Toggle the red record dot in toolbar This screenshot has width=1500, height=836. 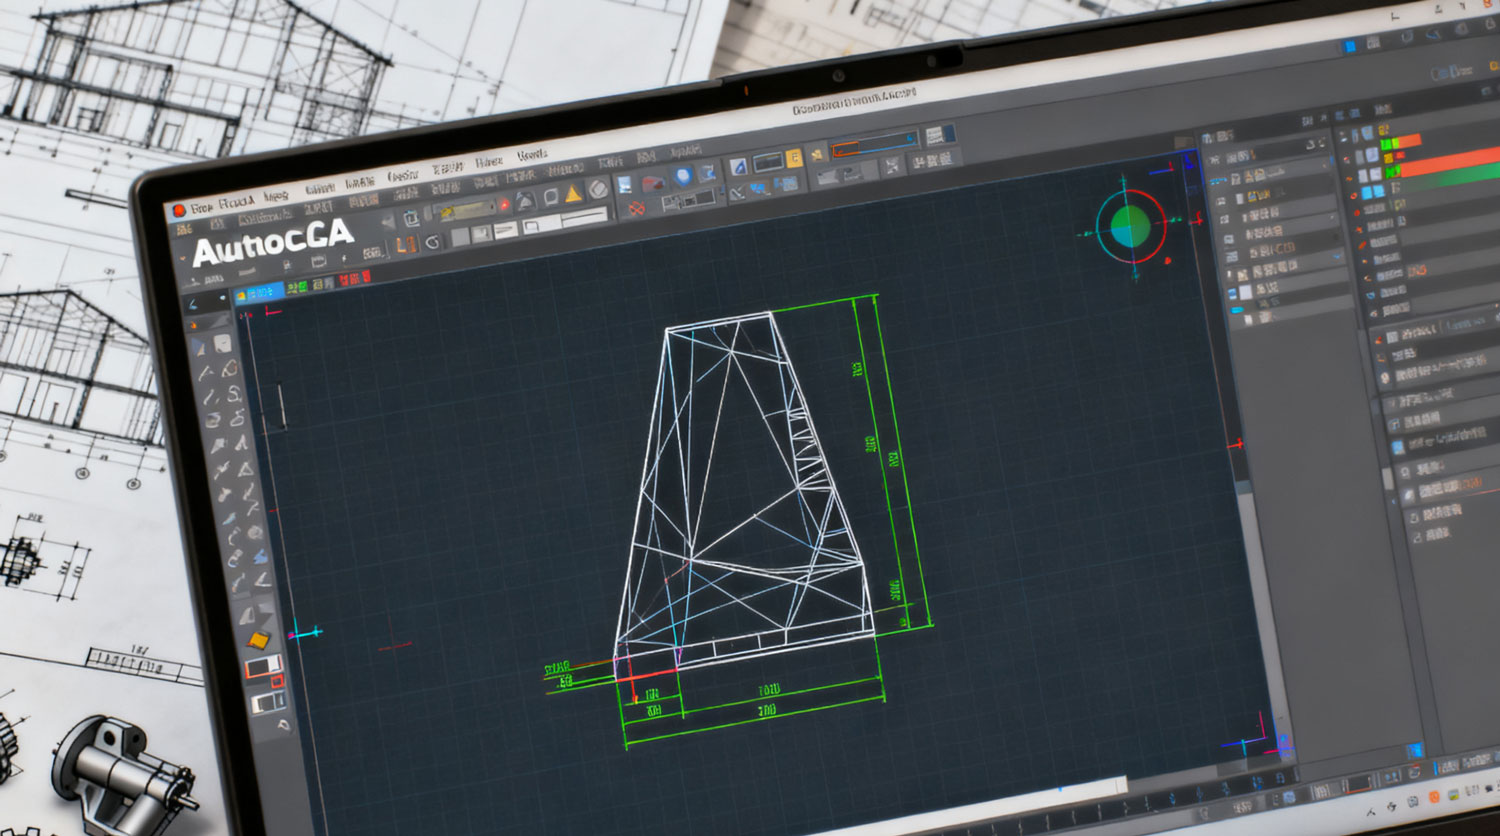pyautogui.click(x=504, y=204)
